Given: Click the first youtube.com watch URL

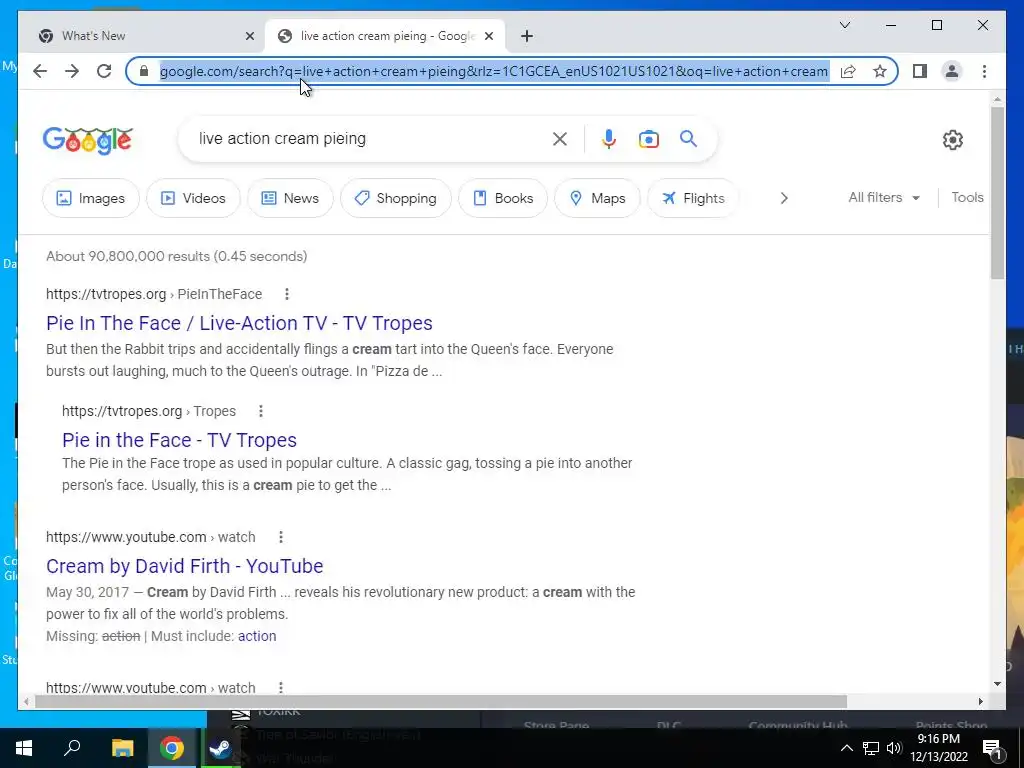Looking at the screenshot, I should click(150, 537).
